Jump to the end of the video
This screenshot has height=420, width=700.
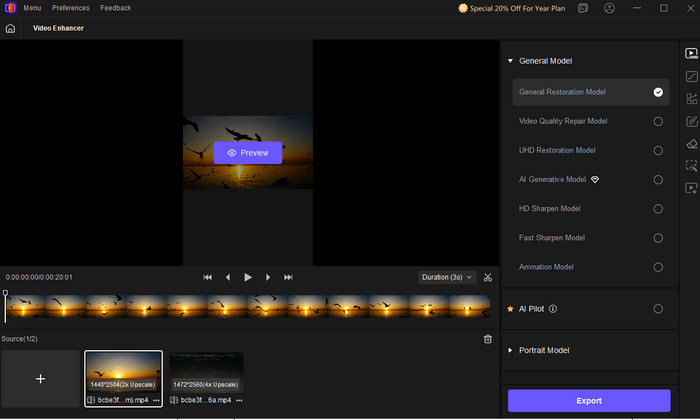point(288,277)
